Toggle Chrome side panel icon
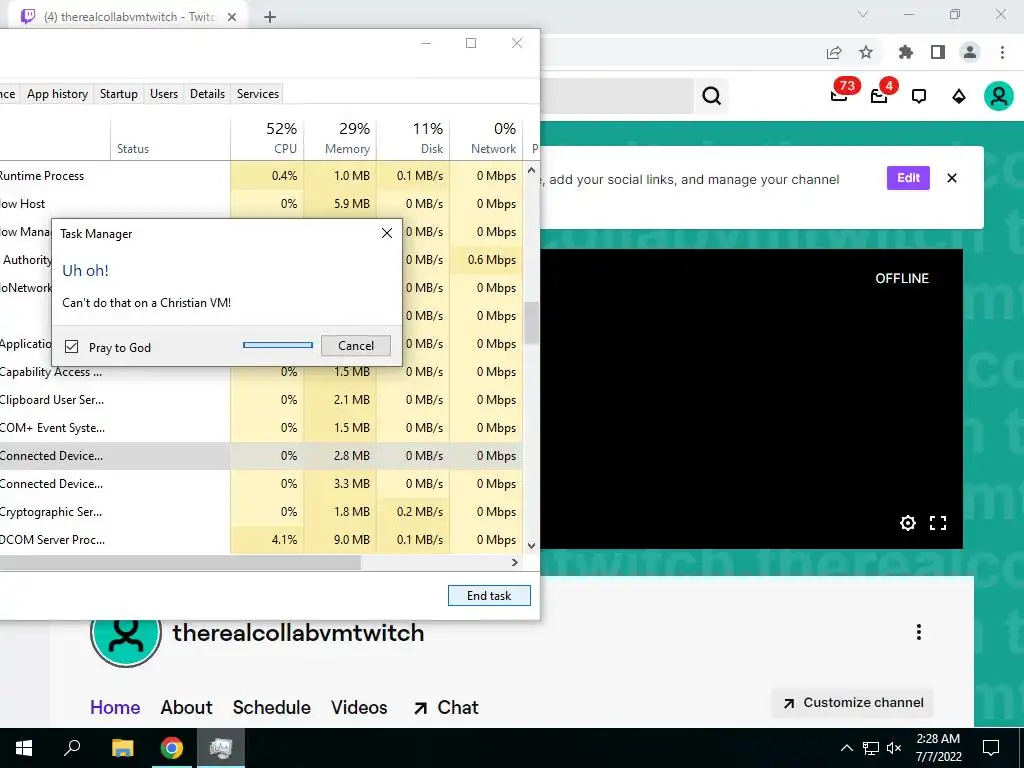Image resolution: width=1024 pixels, height=768 pixels. tap(938, 52)
